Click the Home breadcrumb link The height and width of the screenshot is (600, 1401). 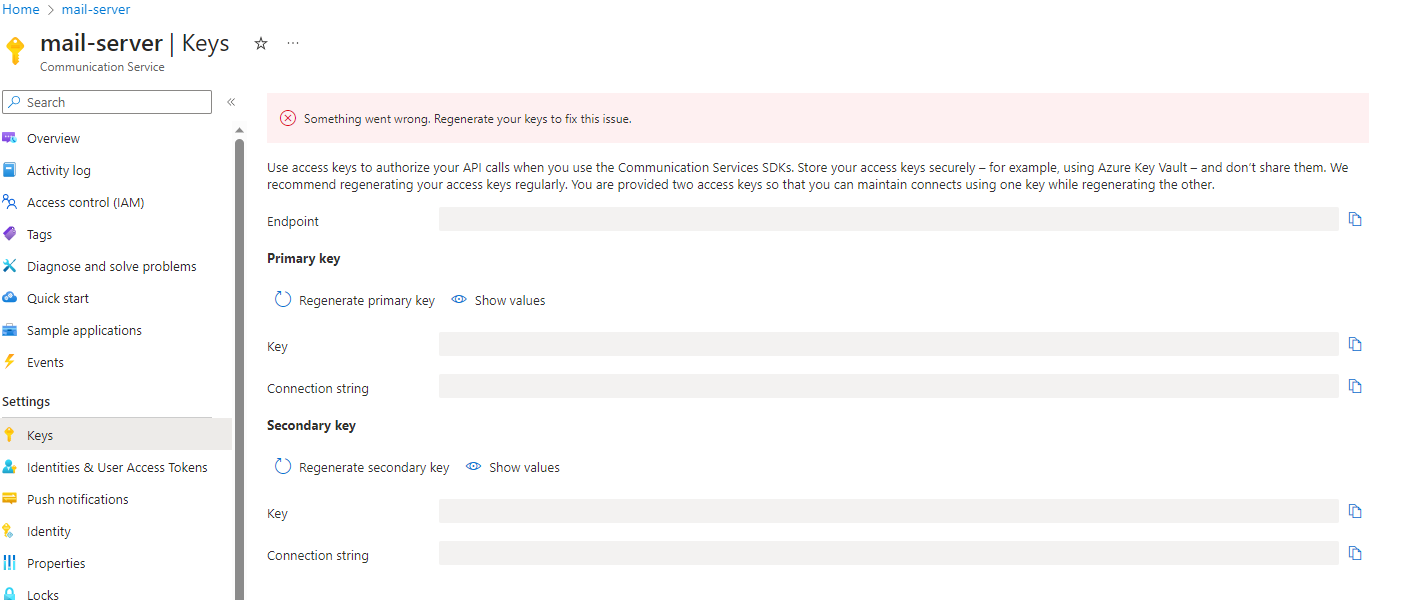pyautogui.click(x=21, y=9)
